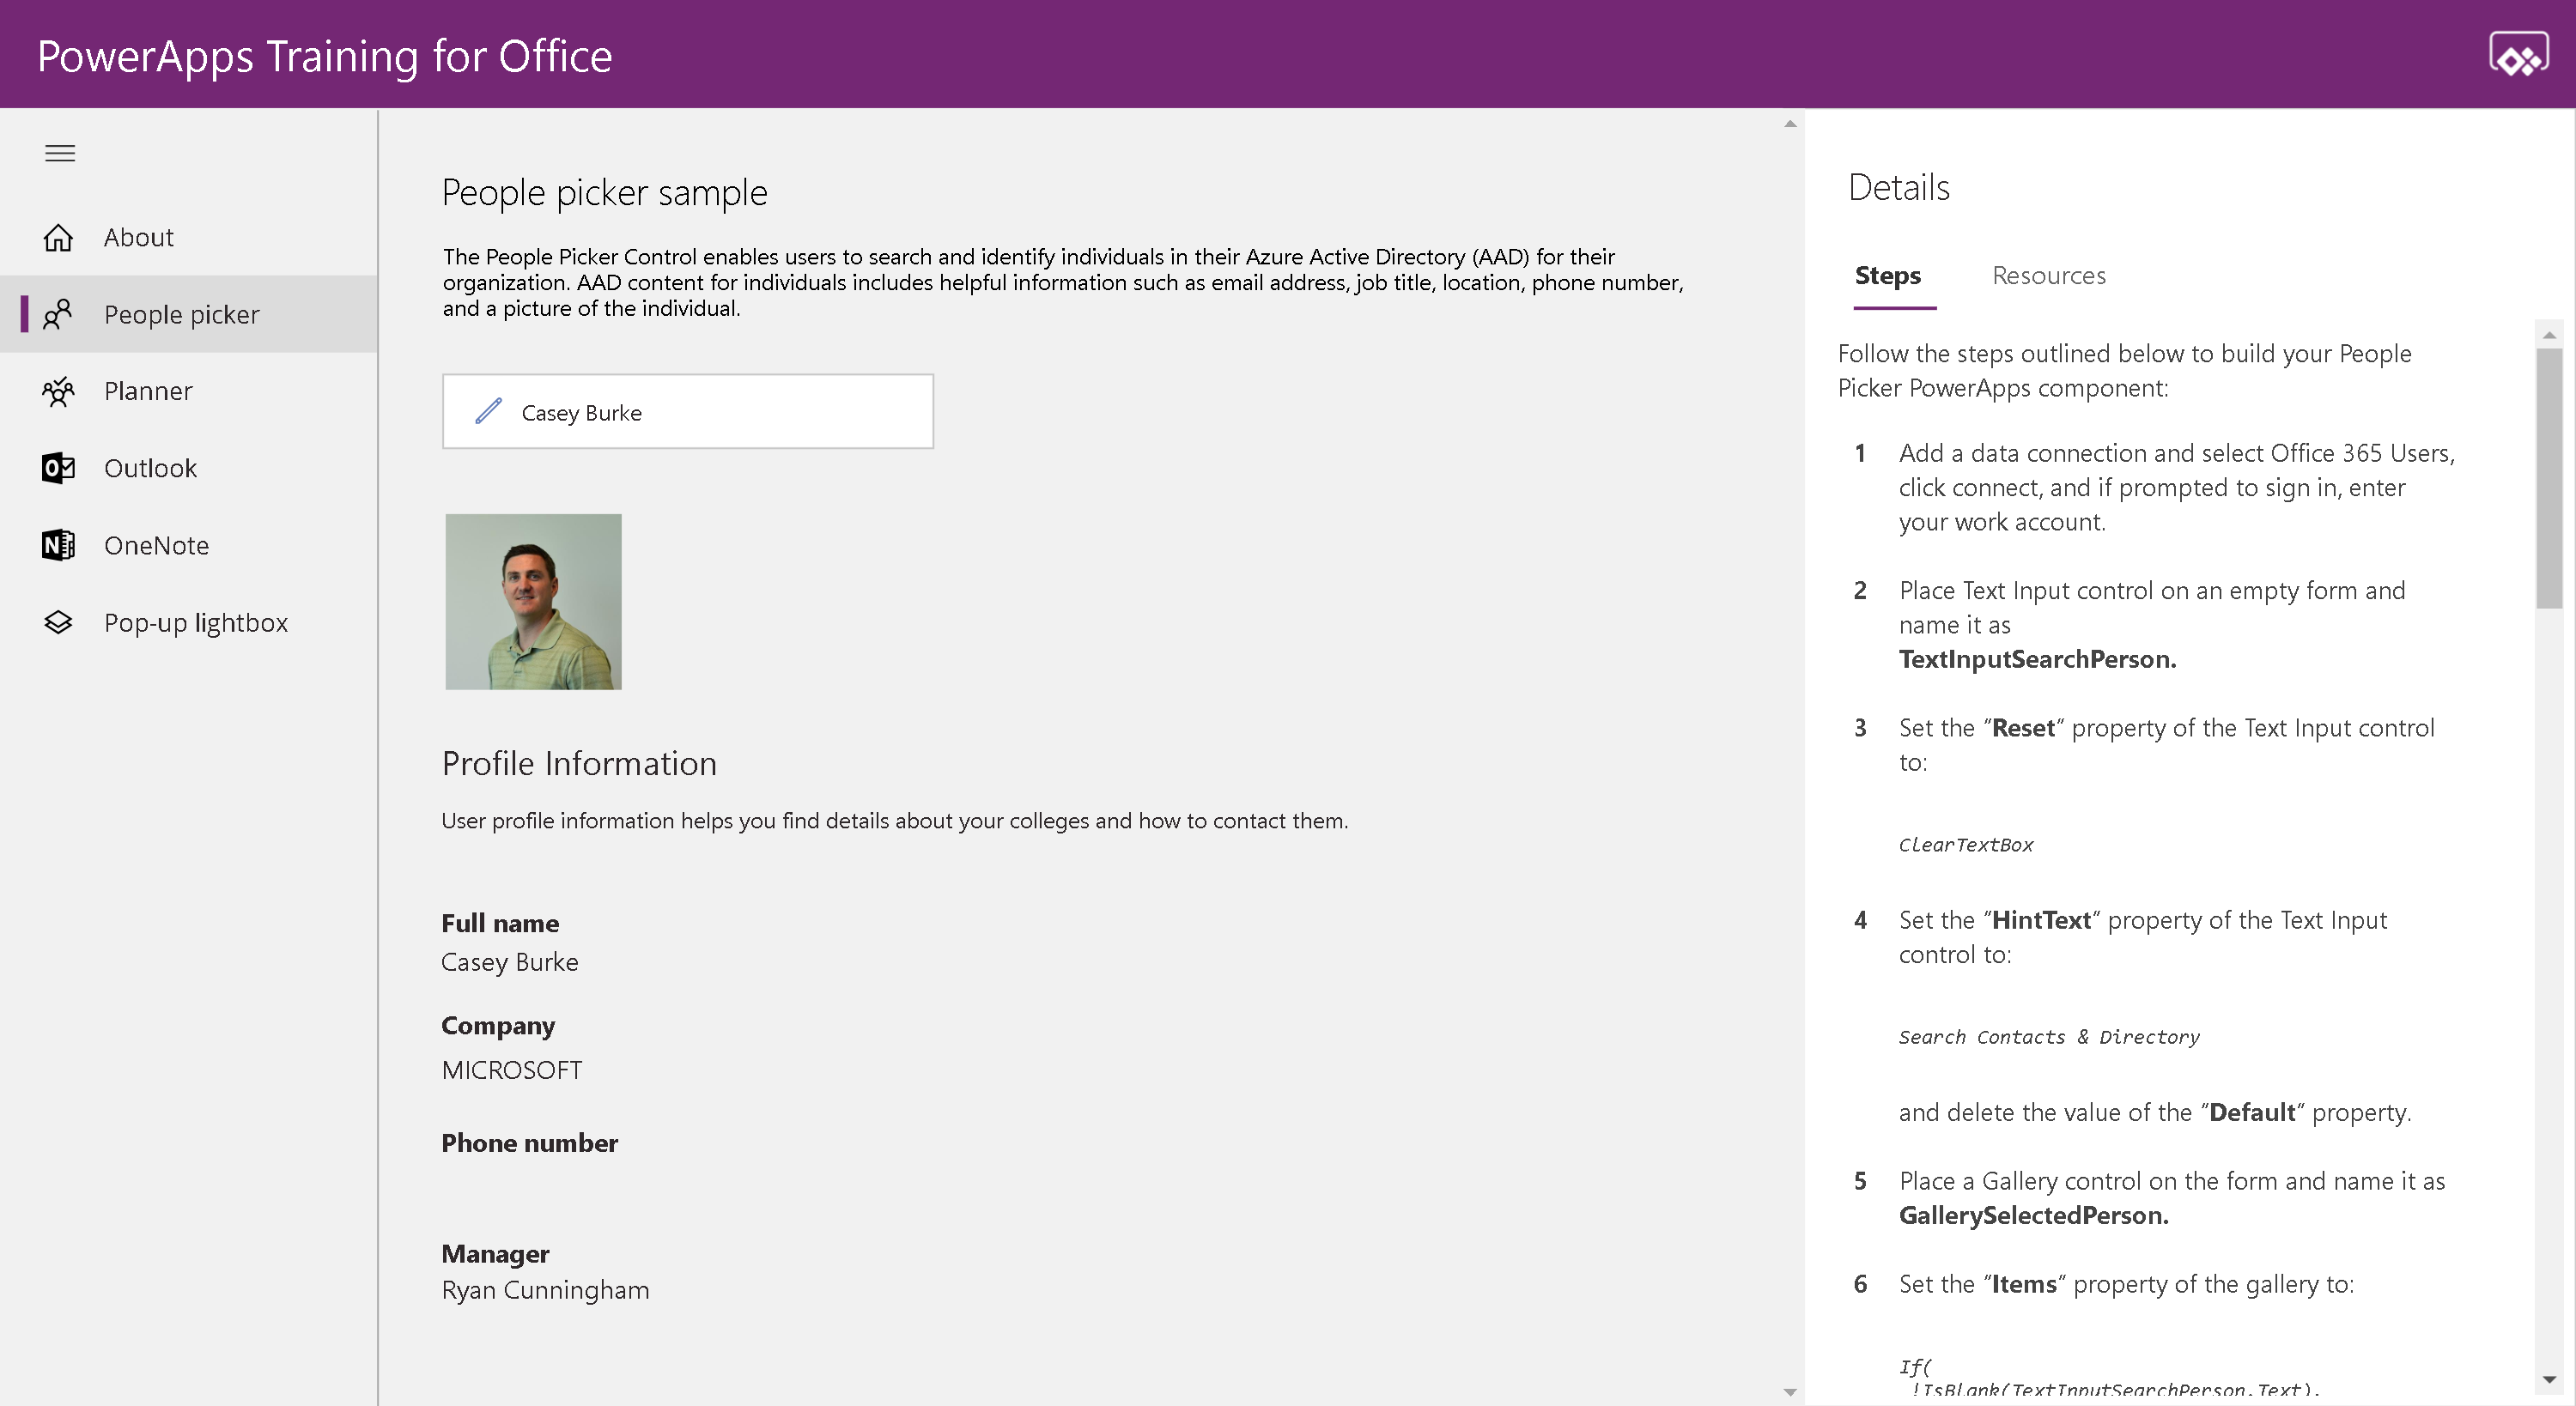Open the OneNote navigation link

pyautogui.click(x=157, y=545)
